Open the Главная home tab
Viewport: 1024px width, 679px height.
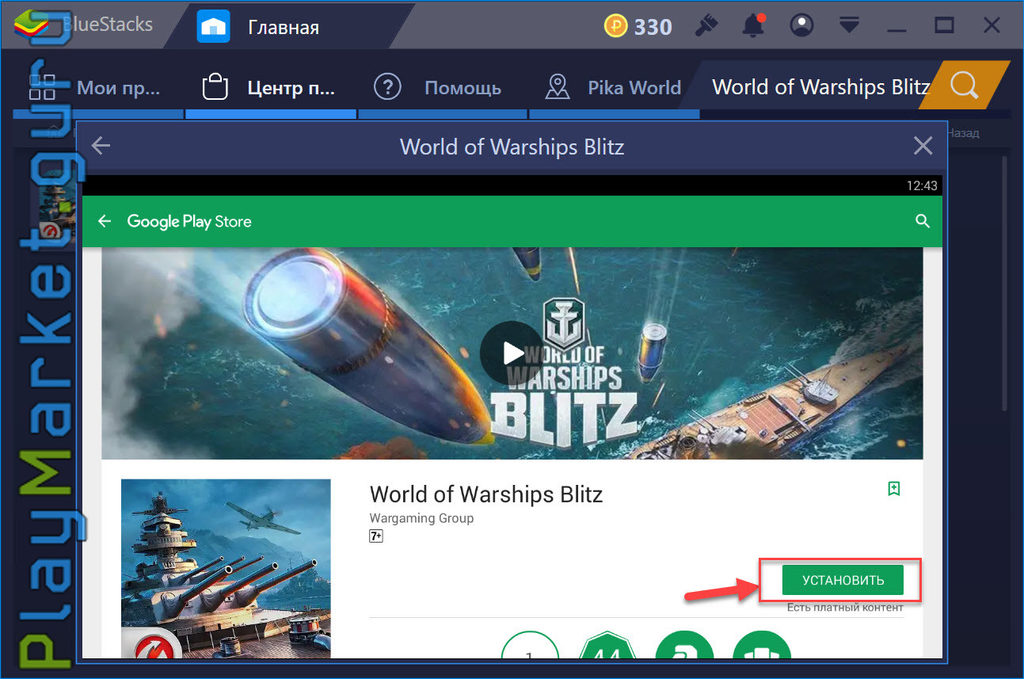(x=282, y=27)
